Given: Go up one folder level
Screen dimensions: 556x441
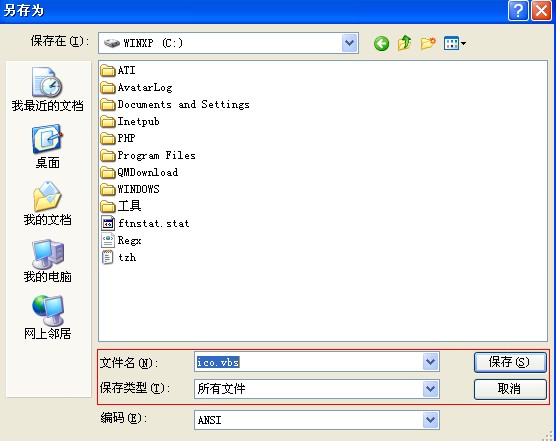Looking at the screenshot, I should coord(405,44).
